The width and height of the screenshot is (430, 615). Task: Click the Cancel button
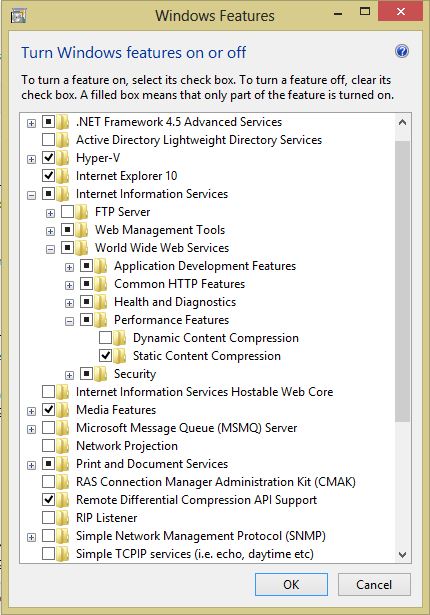[374, 584]
